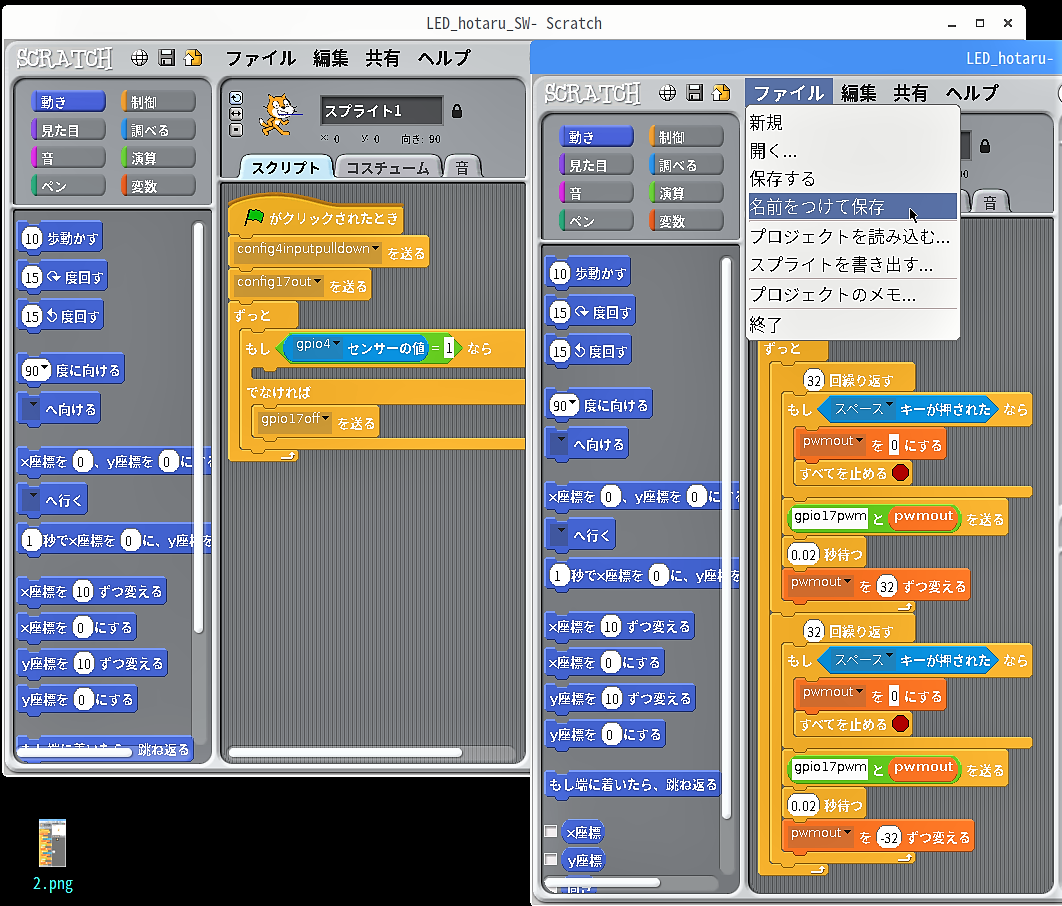Select 制御 category in right window
Viewport: 1062px width, 906px height.
point(687,137)
